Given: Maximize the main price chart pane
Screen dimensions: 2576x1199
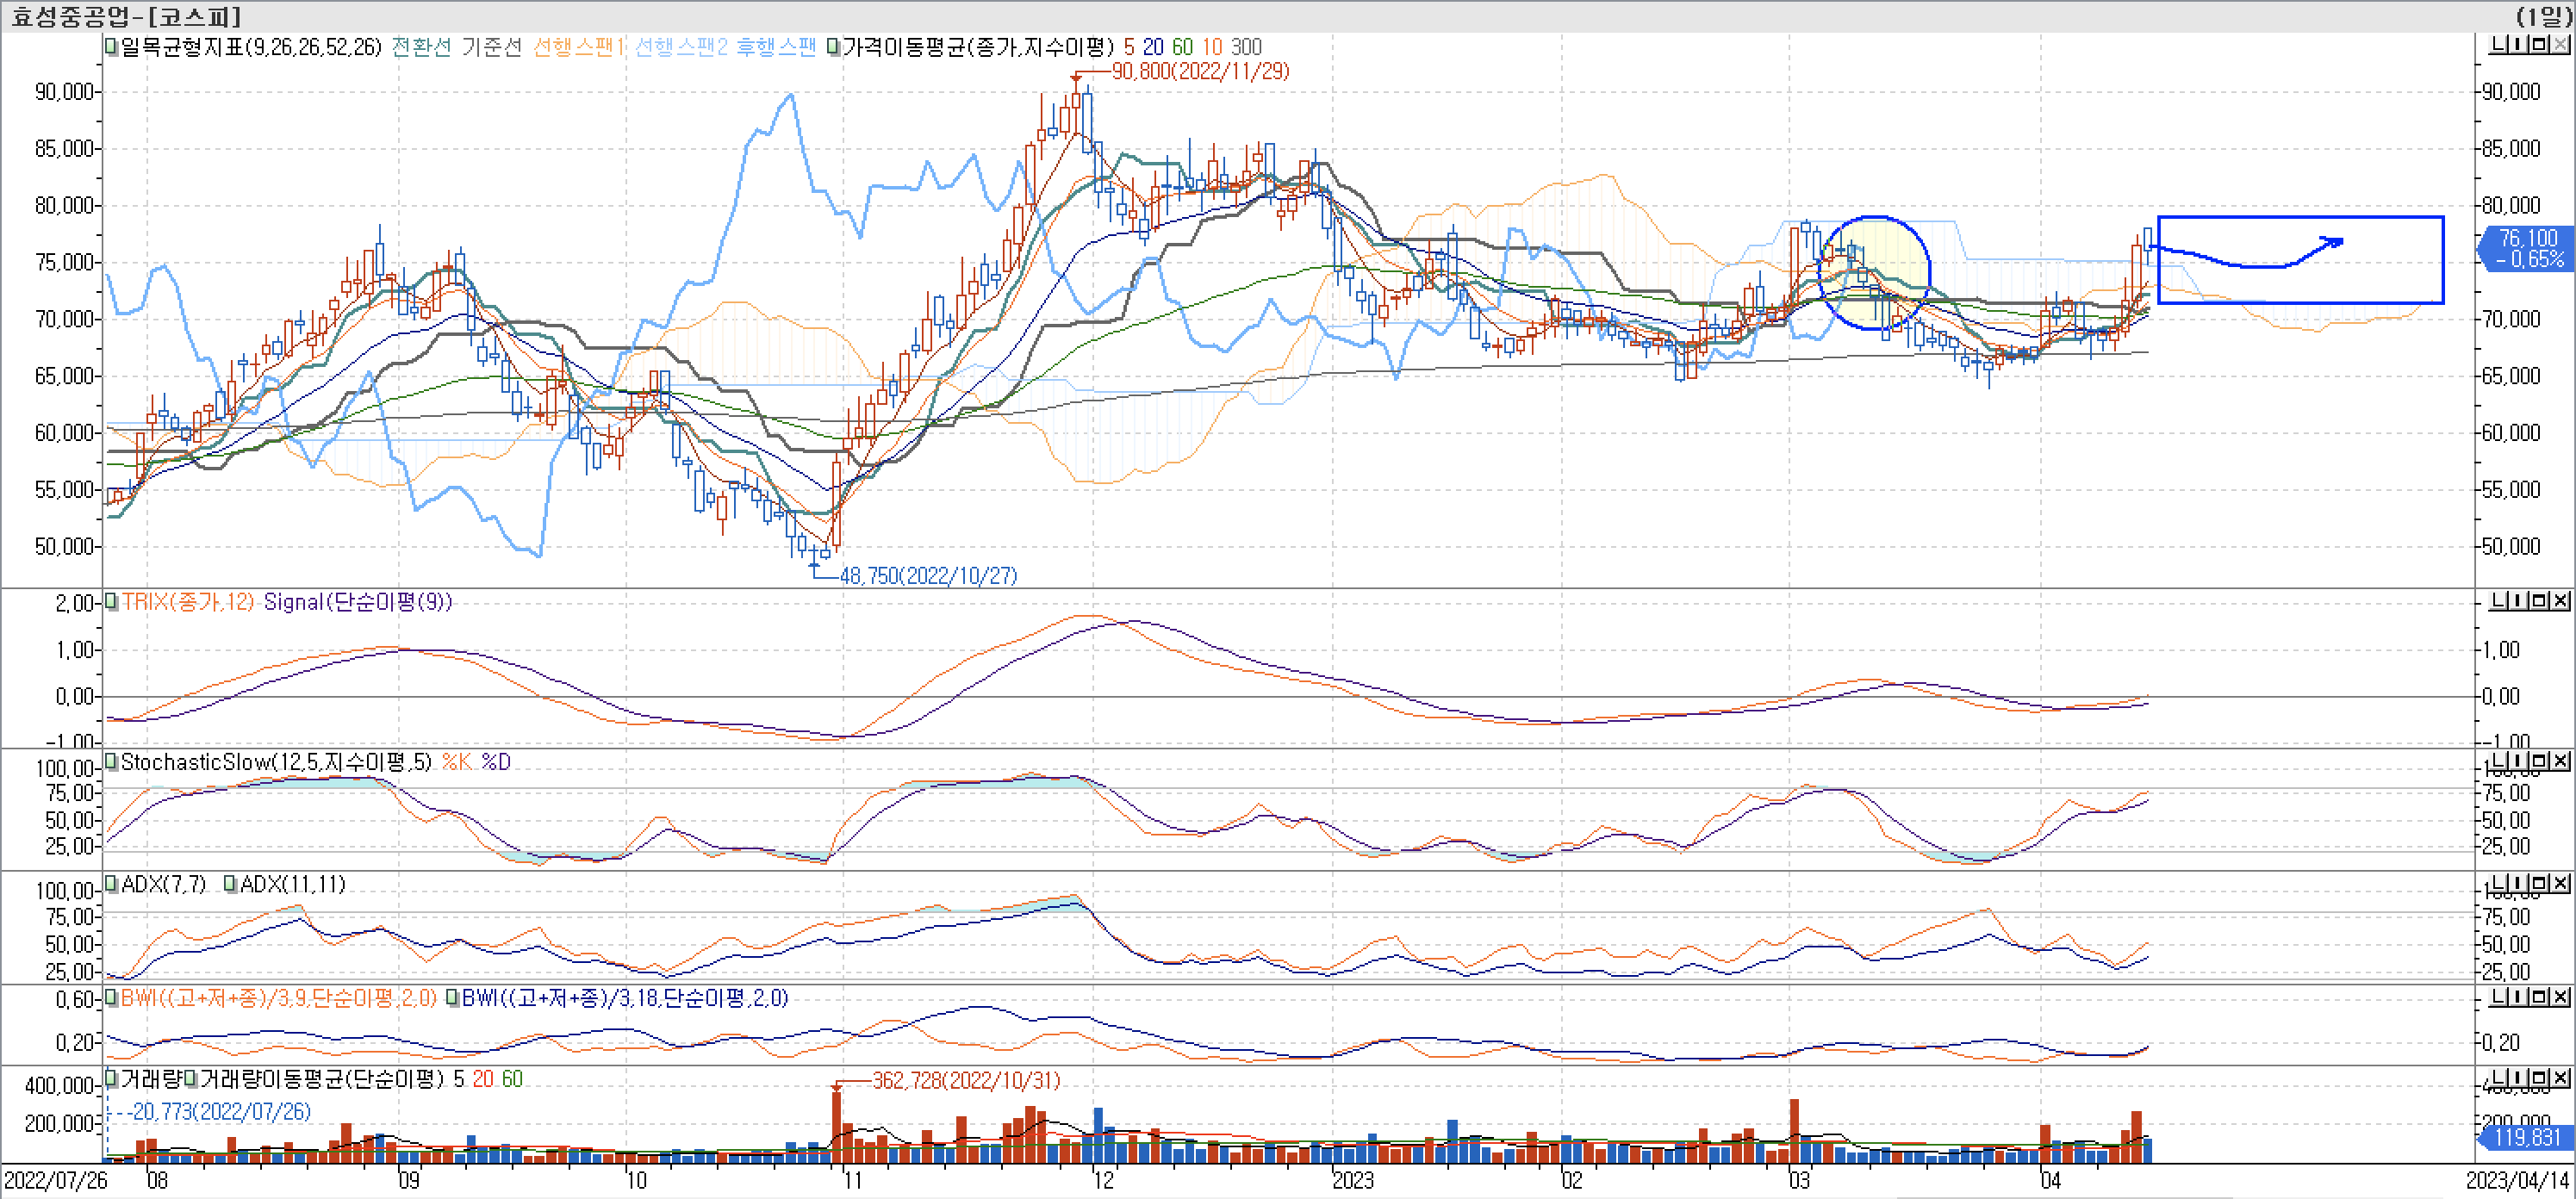Looking at the screenshot, I should tap(2539, 44).
